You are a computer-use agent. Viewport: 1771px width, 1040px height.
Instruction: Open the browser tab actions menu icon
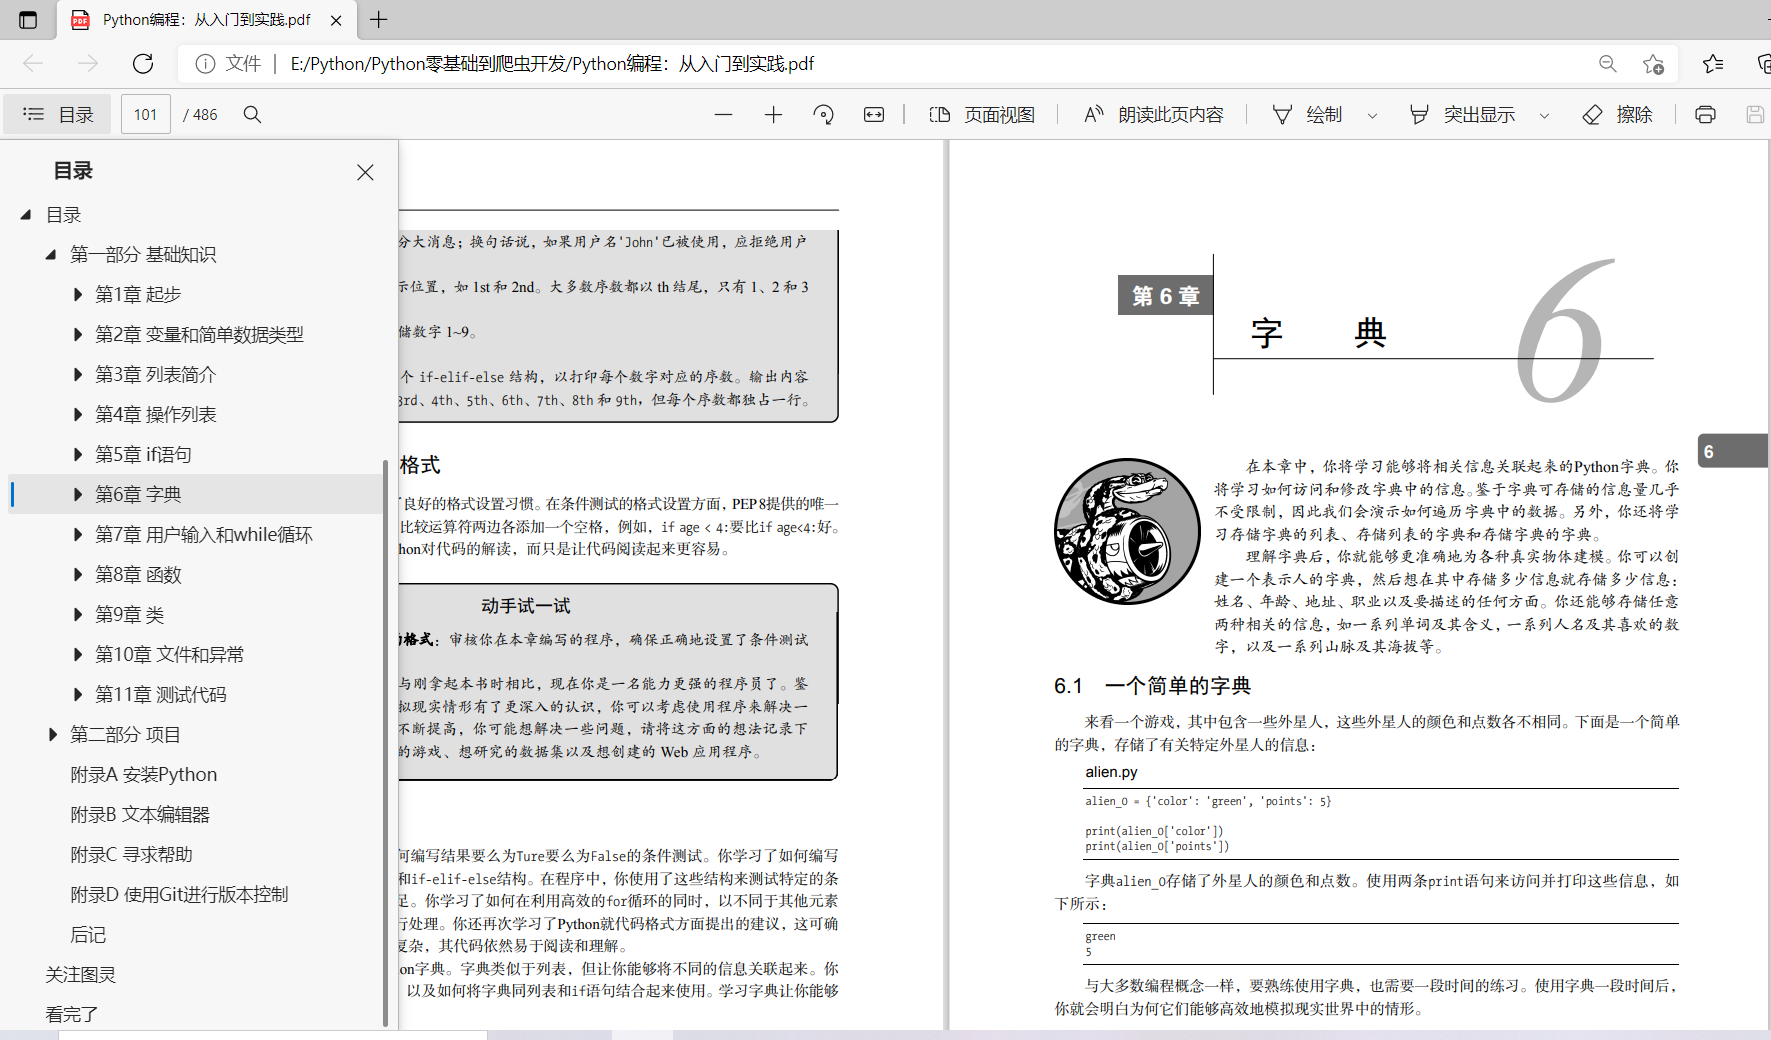(28, 20)
